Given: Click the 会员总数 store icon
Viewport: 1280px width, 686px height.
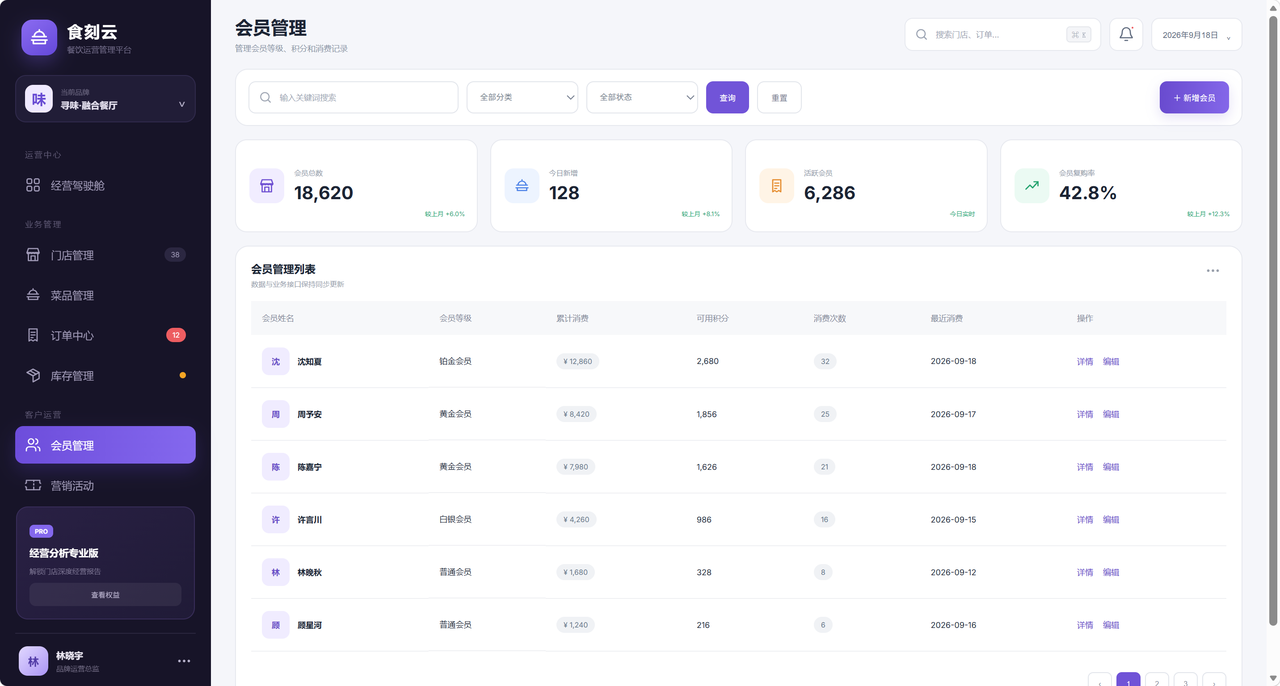Looking at the screenshot, I should coord(267,186).
